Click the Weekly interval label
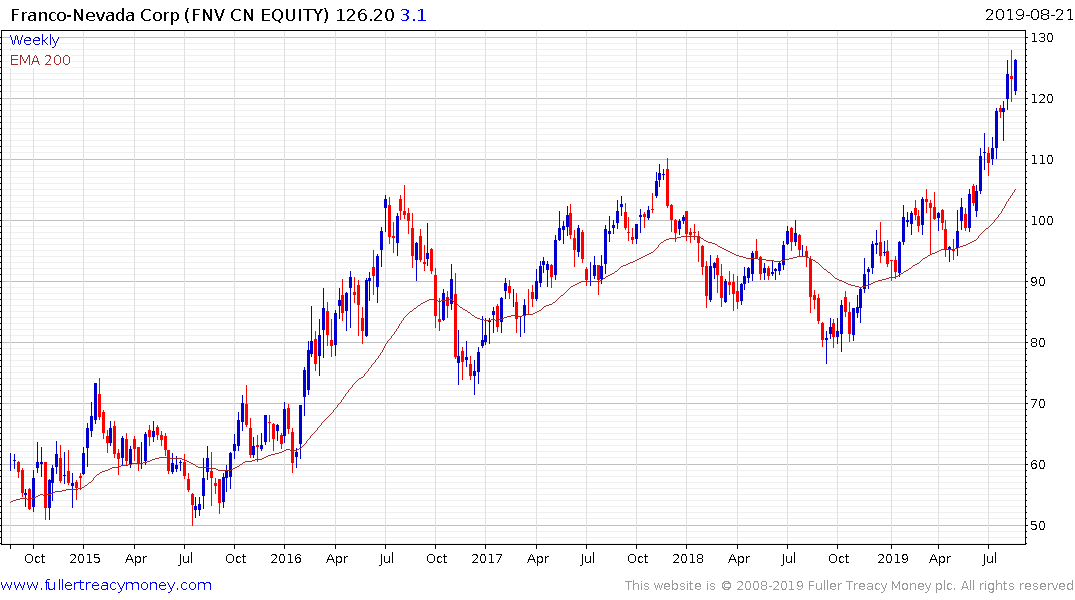 [34, 40]
